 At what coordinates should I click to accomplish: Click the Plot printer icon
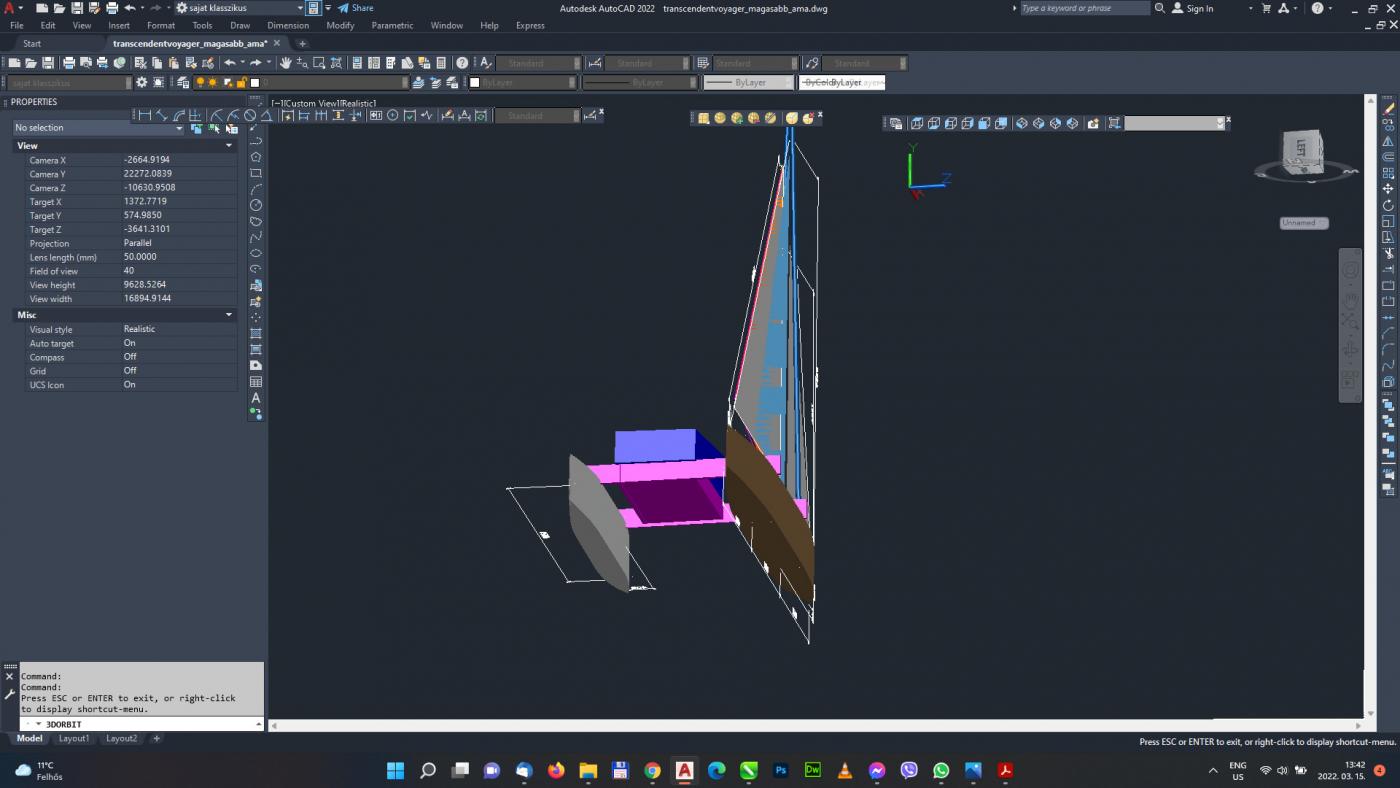[69, 63]
